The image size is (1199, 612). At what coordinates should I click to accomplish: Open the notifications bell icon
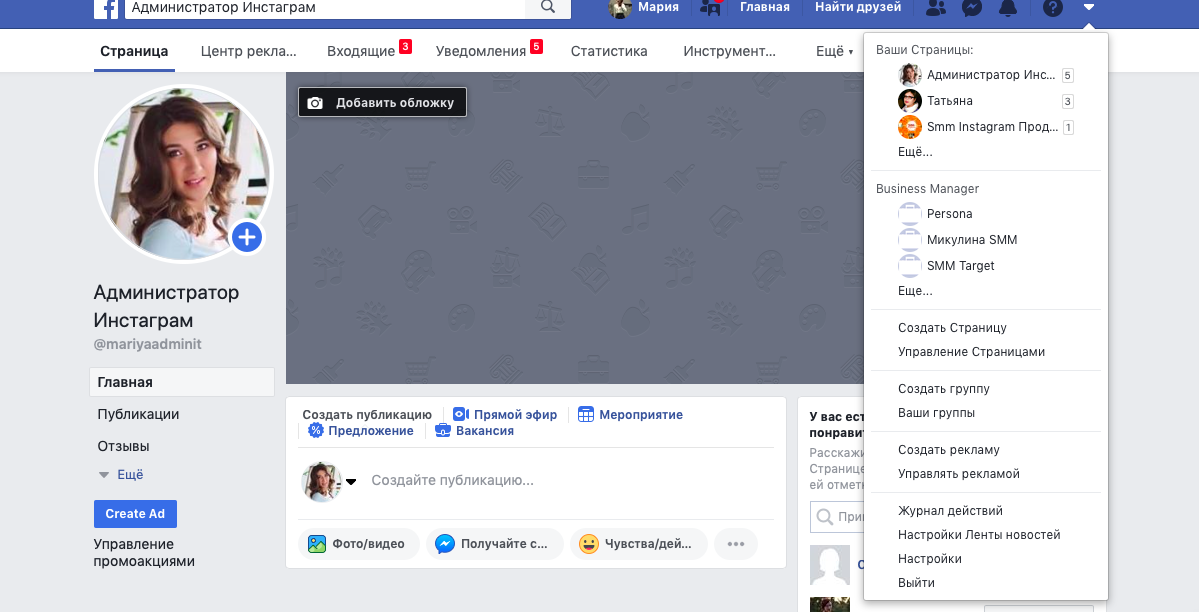pyautogui.click(x=1009, y=8)
